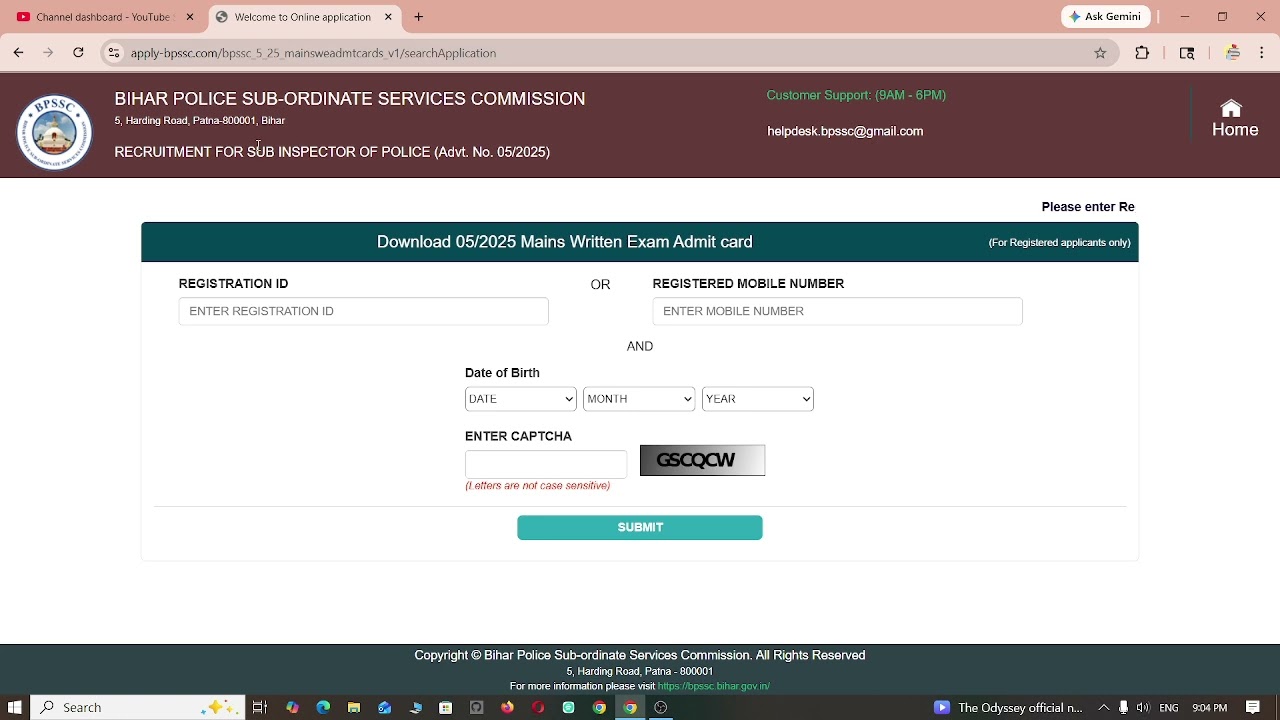Open volume control in system tray
The width and height of the screenshot is (1280, 720).
click(x=1143, y=707)
